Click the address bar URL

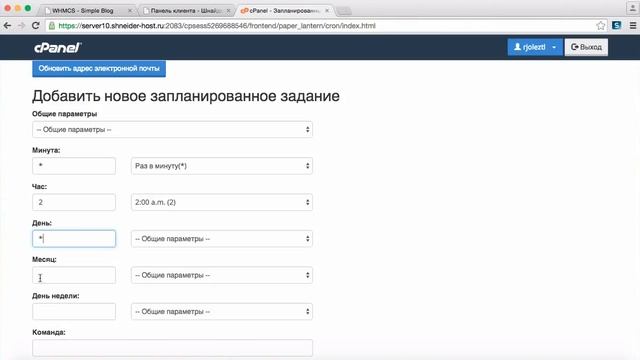click(216, 26)
